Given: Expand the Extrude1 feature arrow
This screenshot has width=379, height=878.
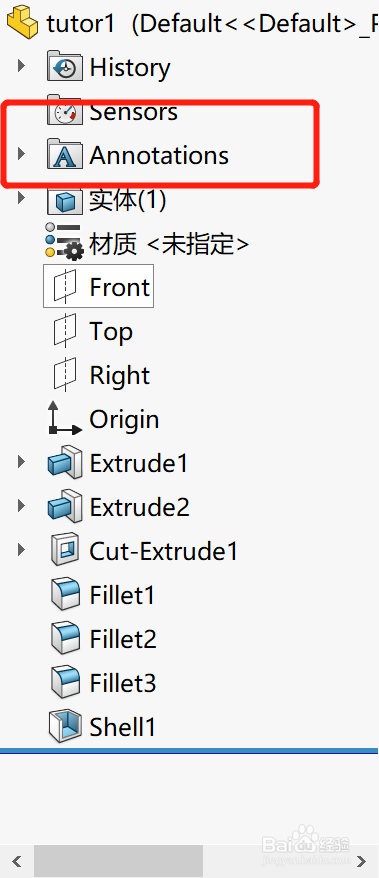Looking at the screenshot, I should 21,462.
